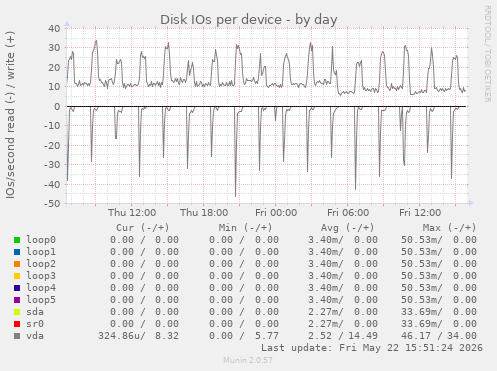Select the loop1 device label
Screen dimensions: 497x371
41,252
